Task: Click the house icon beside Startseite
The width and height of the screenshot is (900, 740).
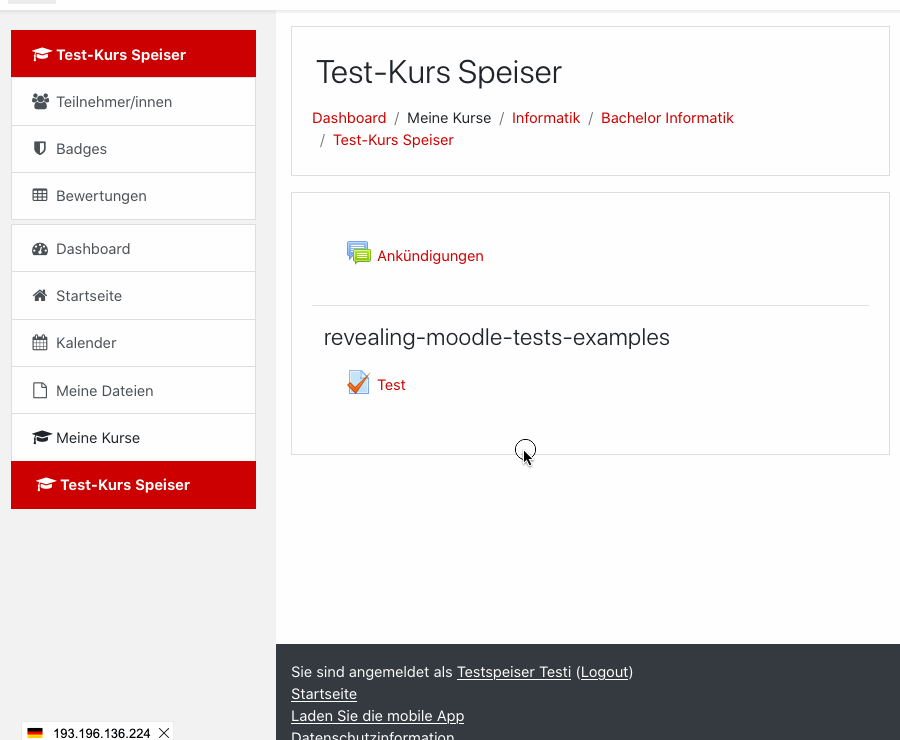Action: (x=40, y=296)
